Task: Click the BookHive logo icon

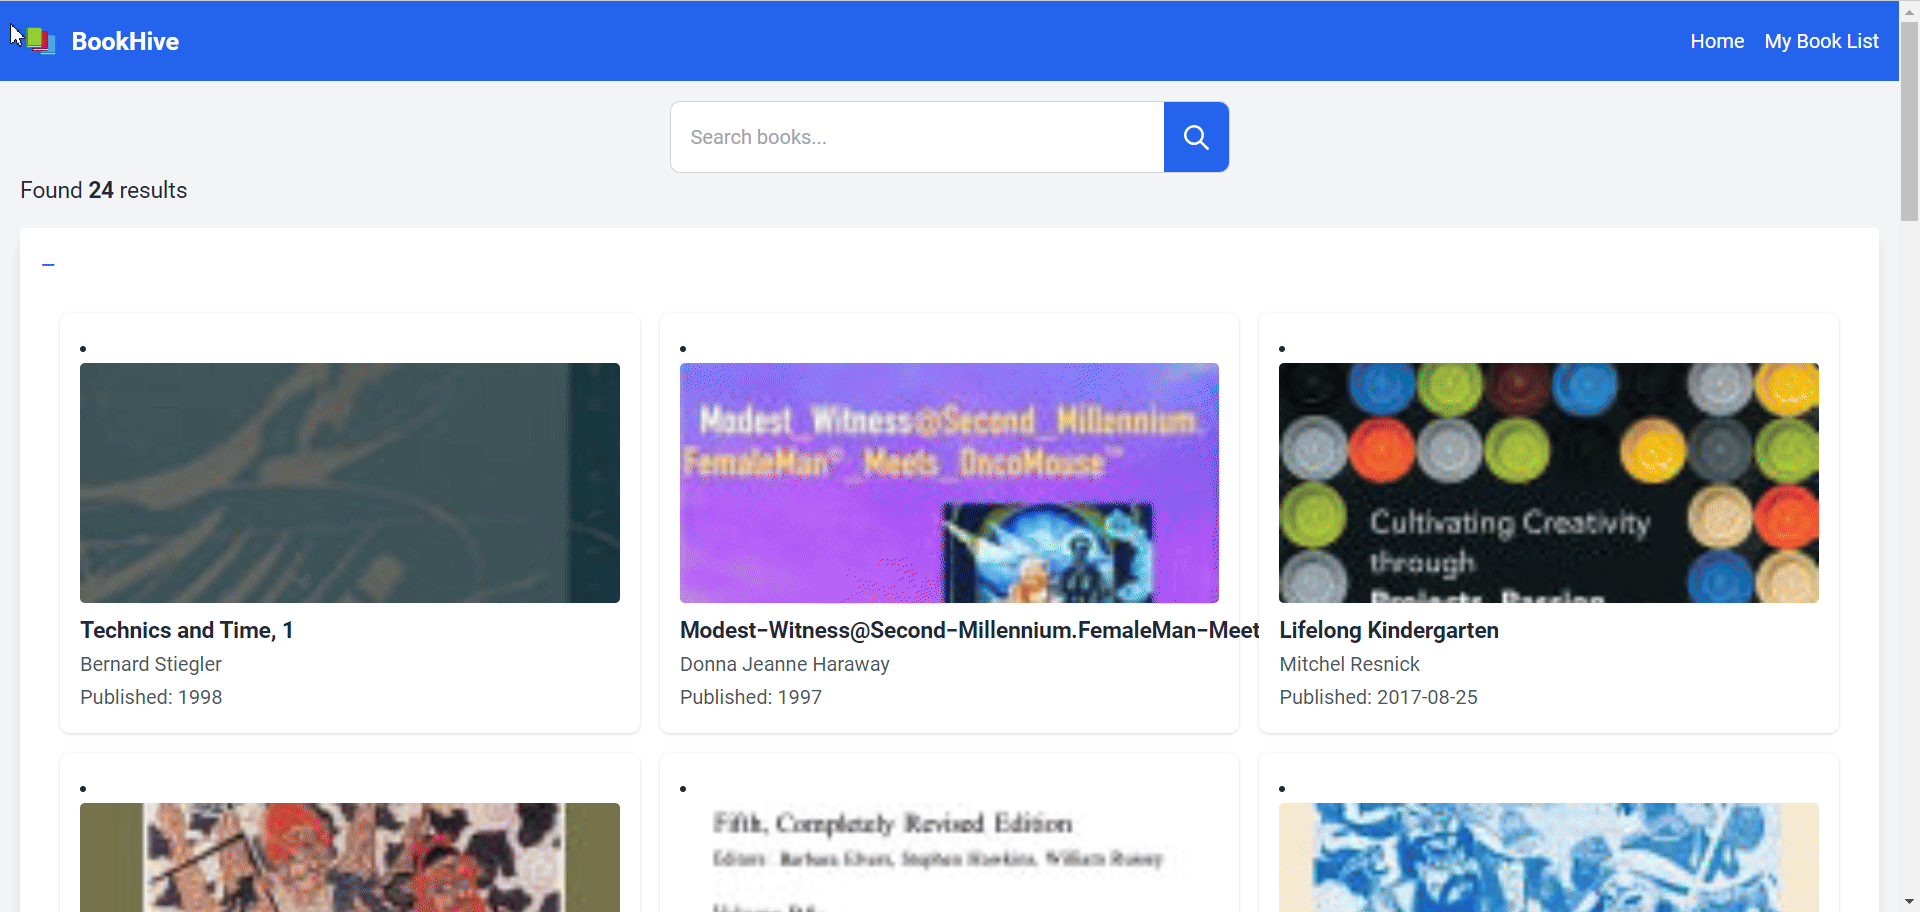Action: [x=40, y=41]
